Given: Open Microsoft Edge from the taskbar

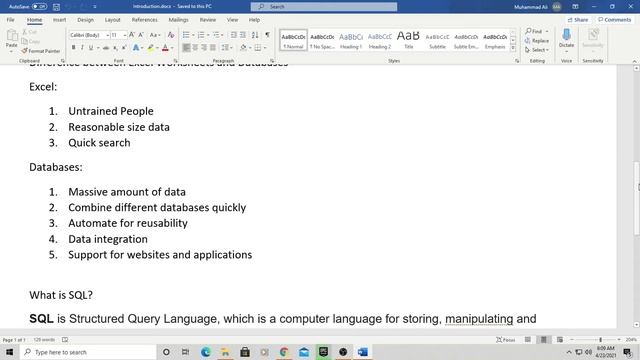Looking at the screenshot, I should tap(206, 352).
